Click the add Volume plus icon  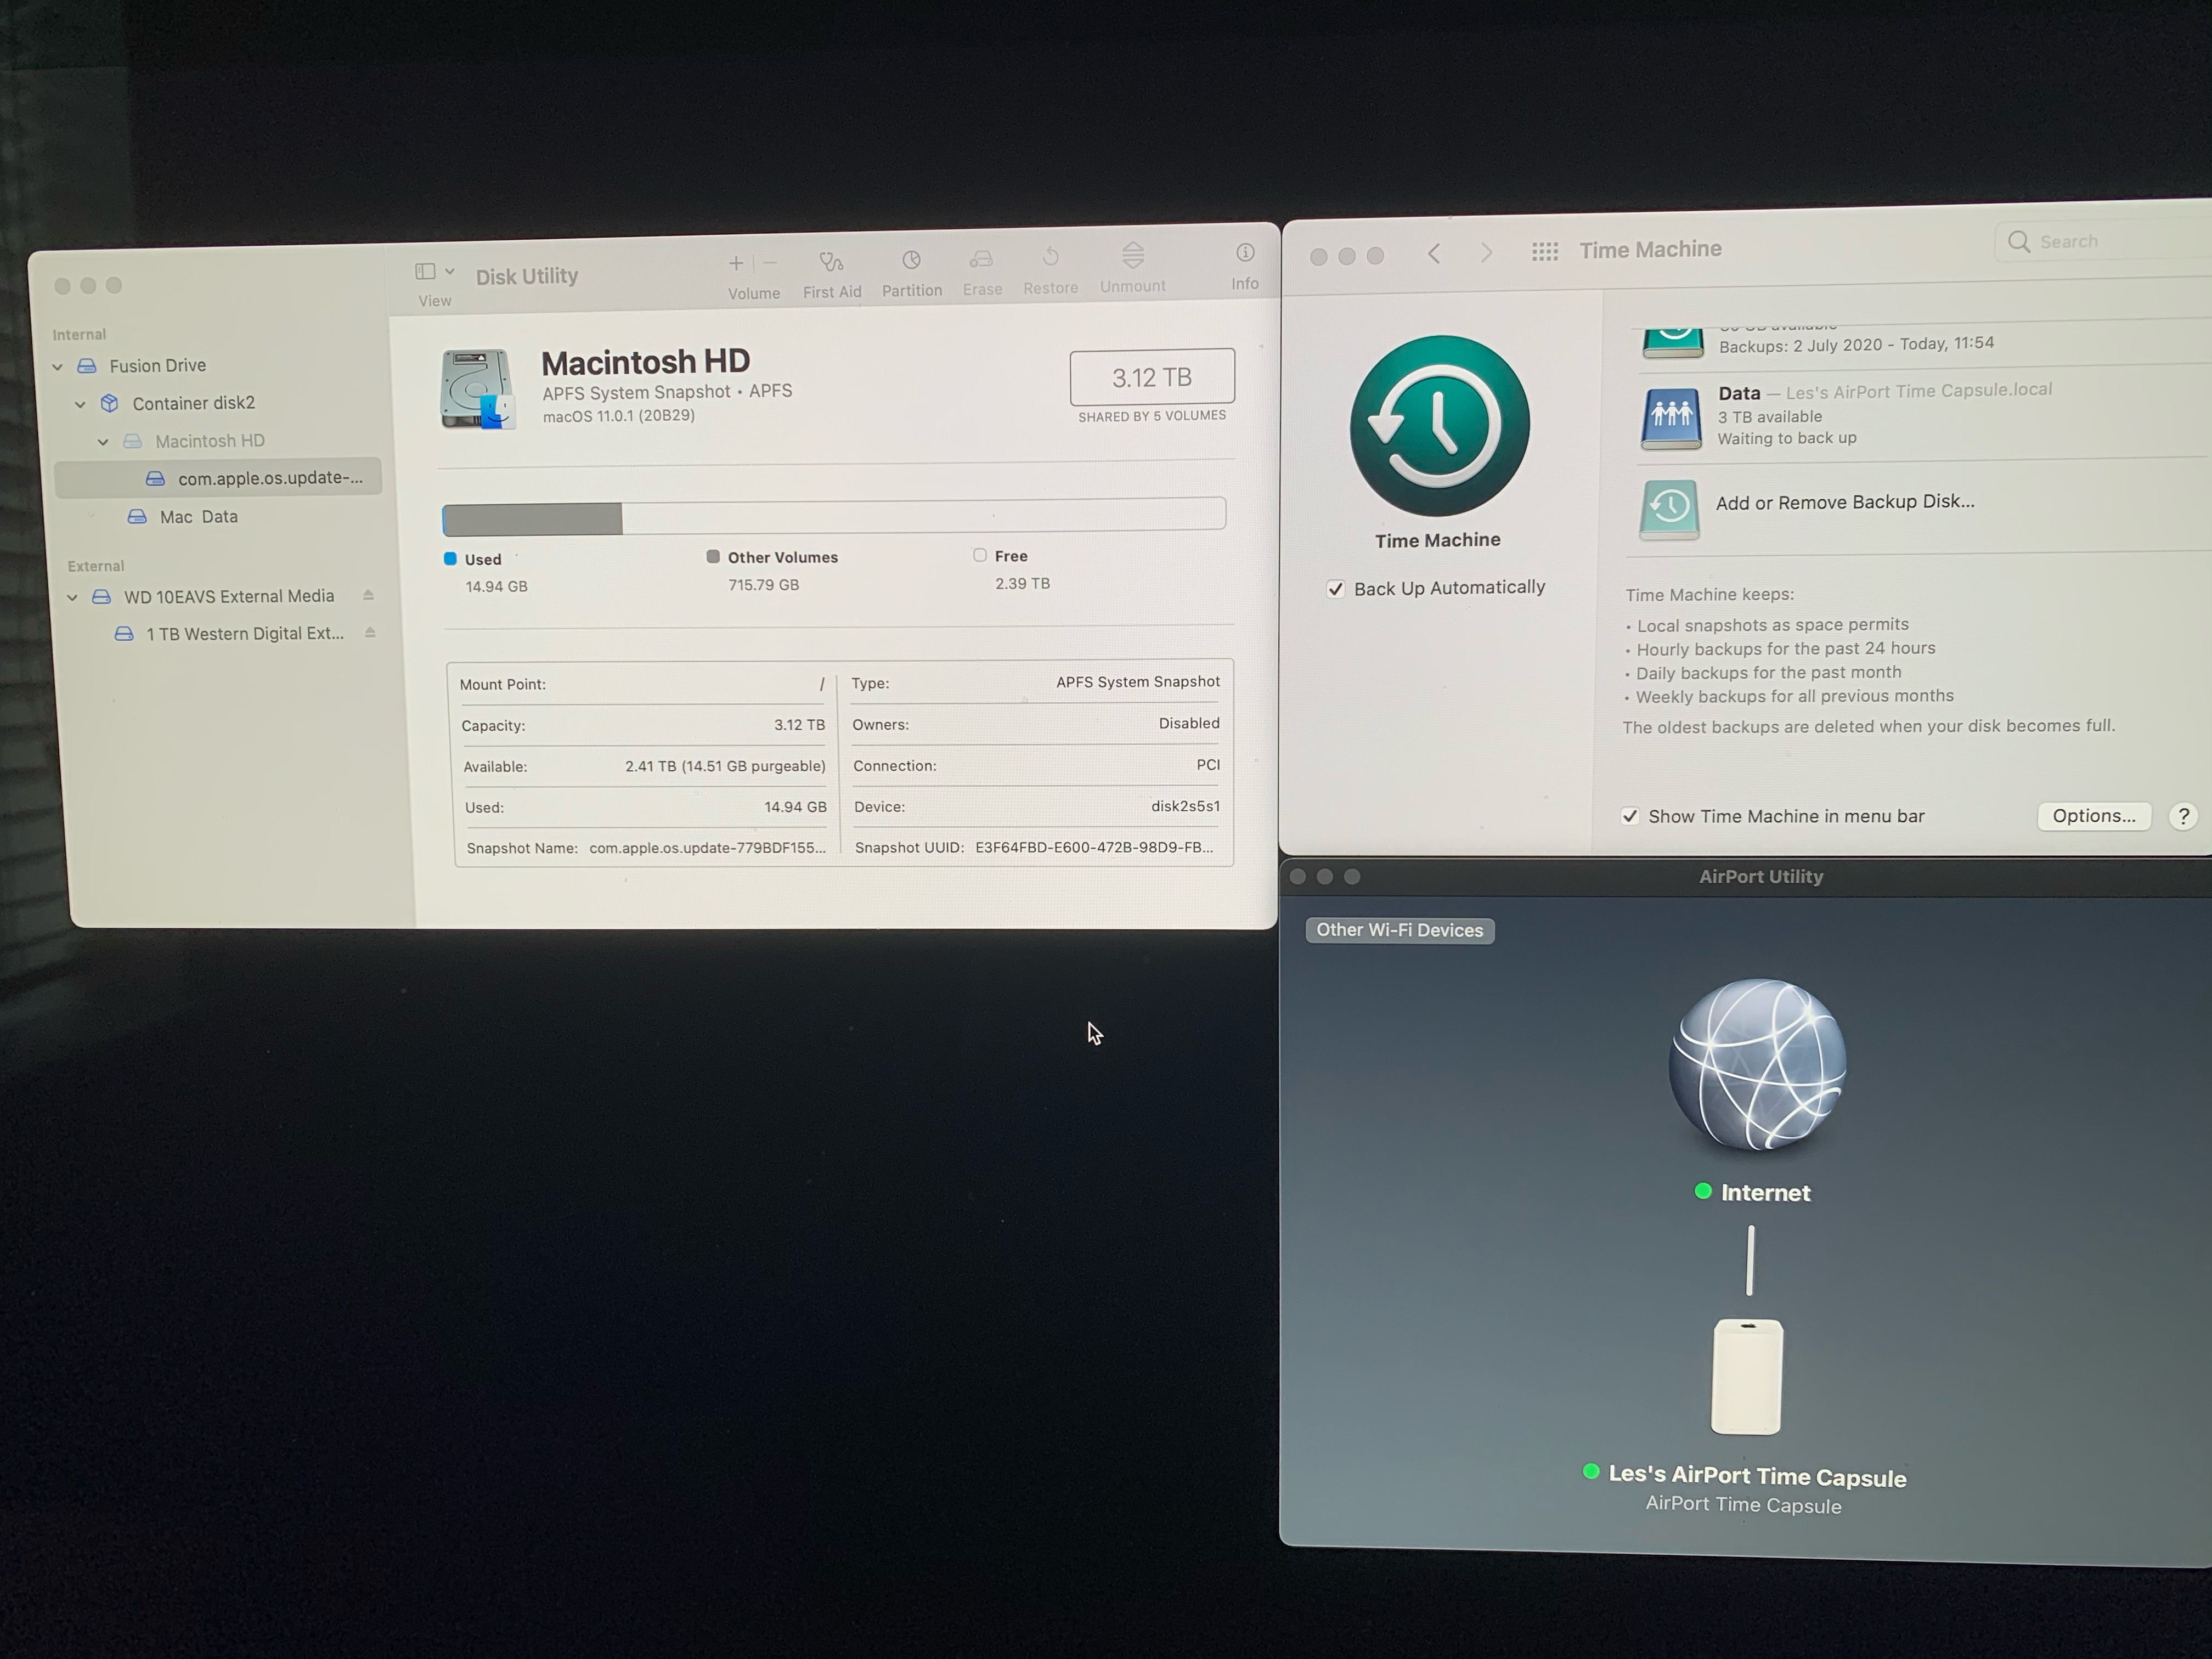736,264
